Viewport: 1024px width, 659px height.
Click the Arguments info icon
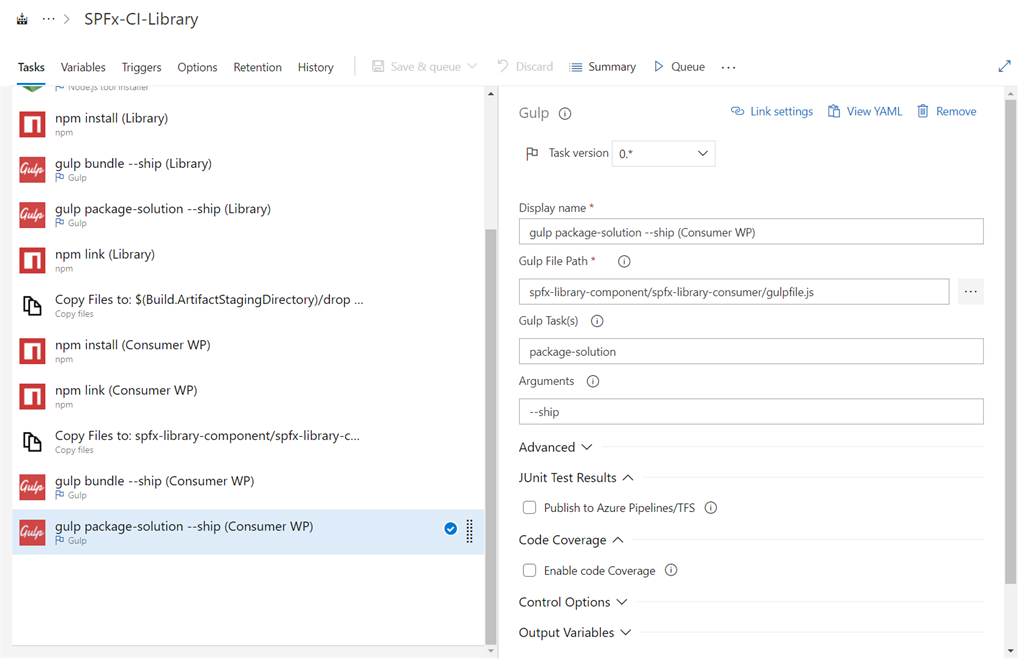pyautogui.click(x=592, y=382)
